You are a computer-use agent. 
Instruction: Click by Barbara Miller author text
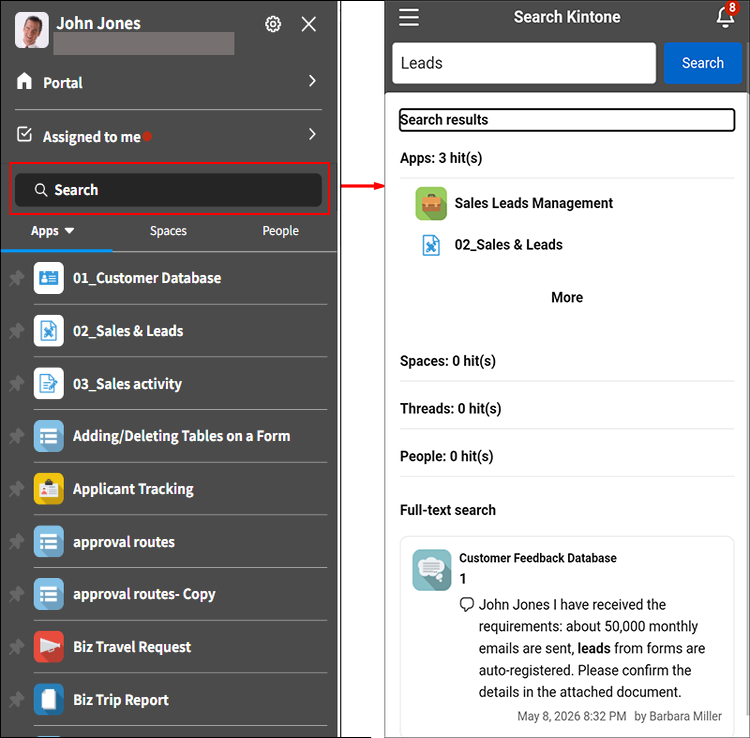pyautogui.click(x=678, y=716)
